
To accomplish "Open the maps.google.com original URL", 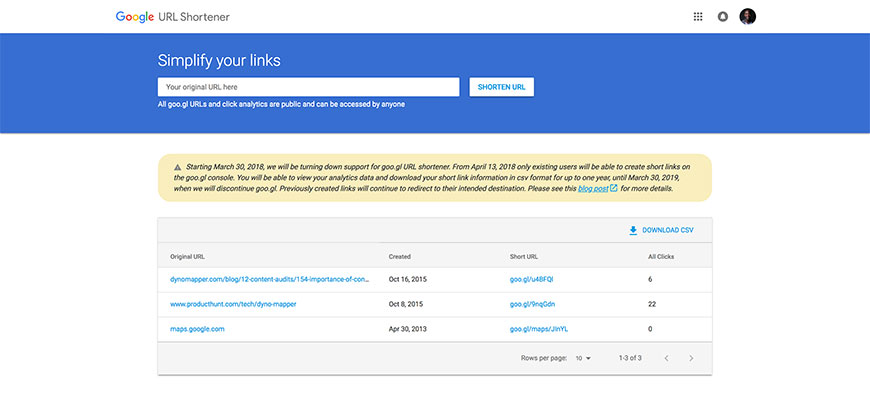I will tap(197, 329).
